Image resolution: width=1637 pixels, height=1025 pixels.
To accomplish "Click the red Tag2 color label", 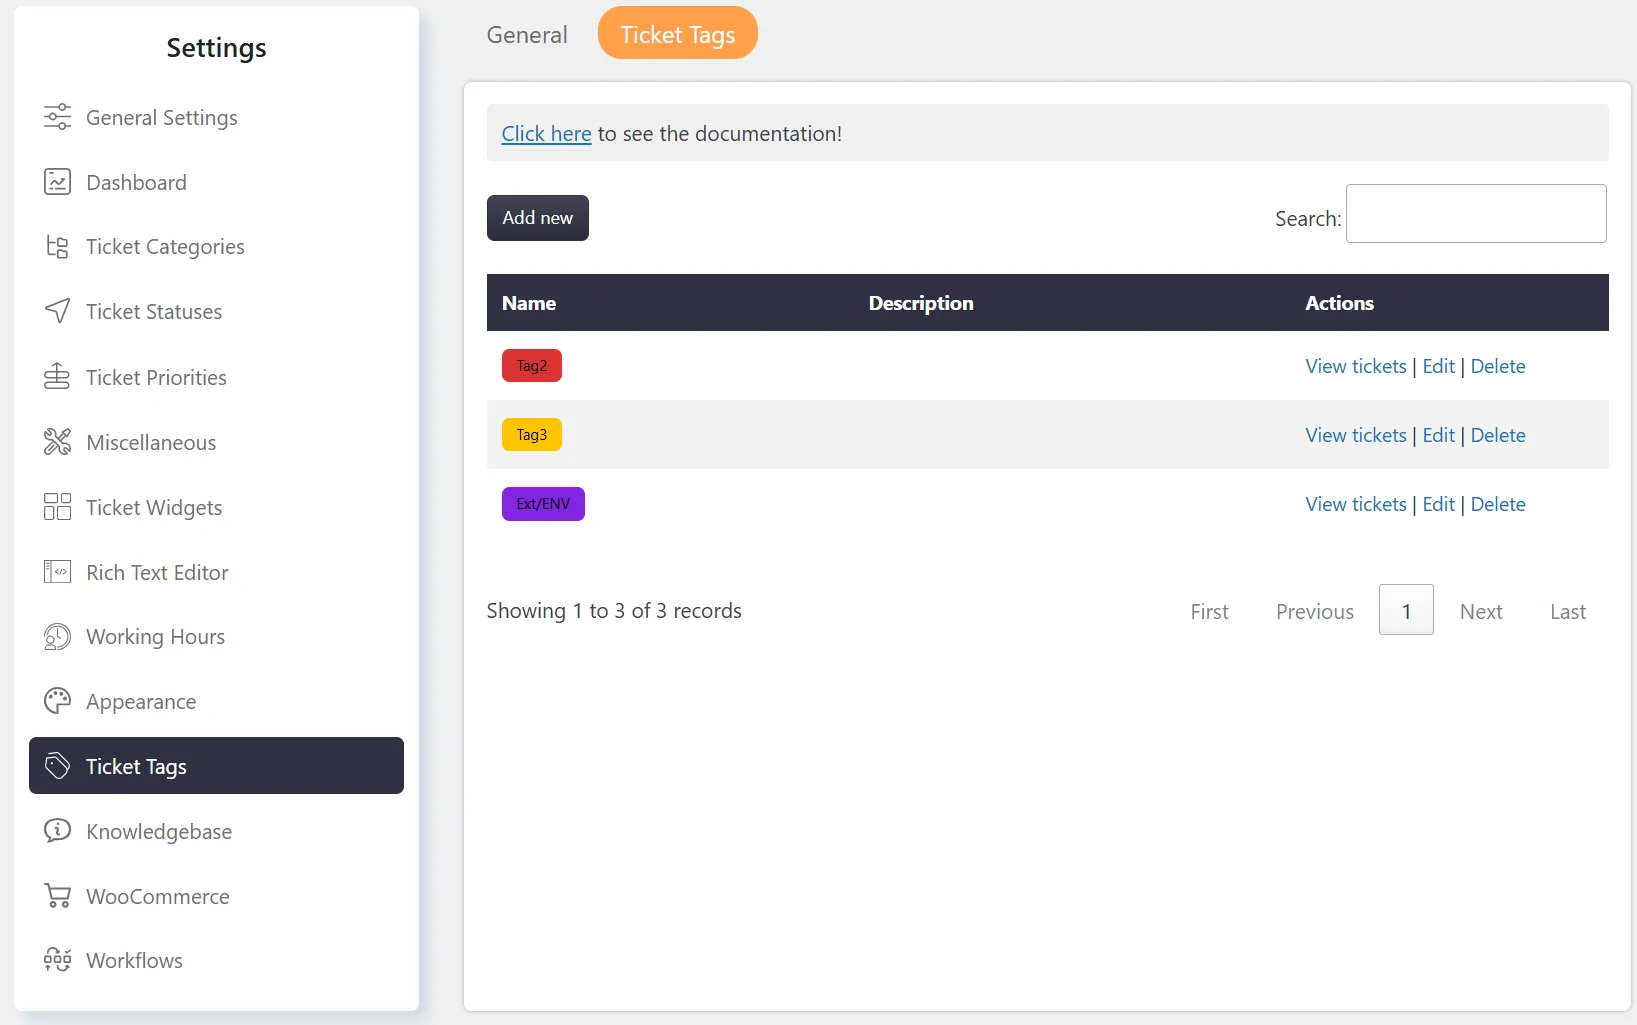I will (531, 366).
